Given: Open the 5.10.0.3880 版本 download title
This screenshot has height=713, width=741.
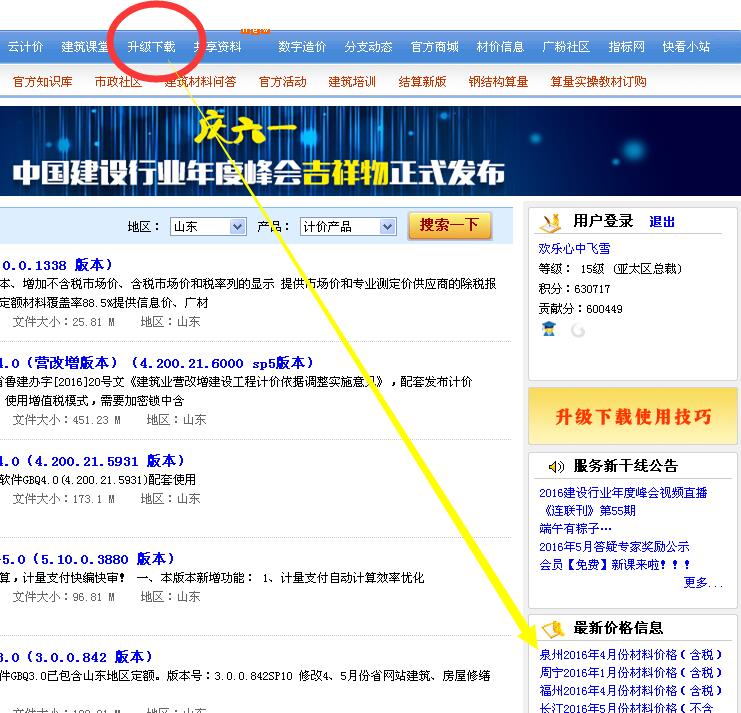Looking at the screenshot, I should click(x=87, y=559).
